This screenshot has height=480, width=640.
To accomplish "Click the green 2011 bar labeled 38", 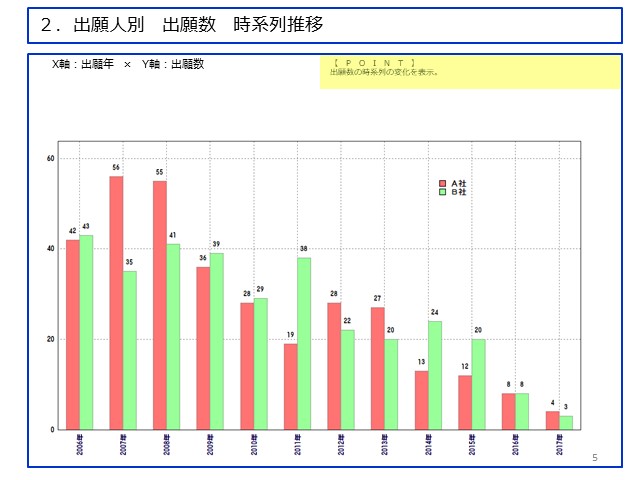I will click(x=304, y=343).
